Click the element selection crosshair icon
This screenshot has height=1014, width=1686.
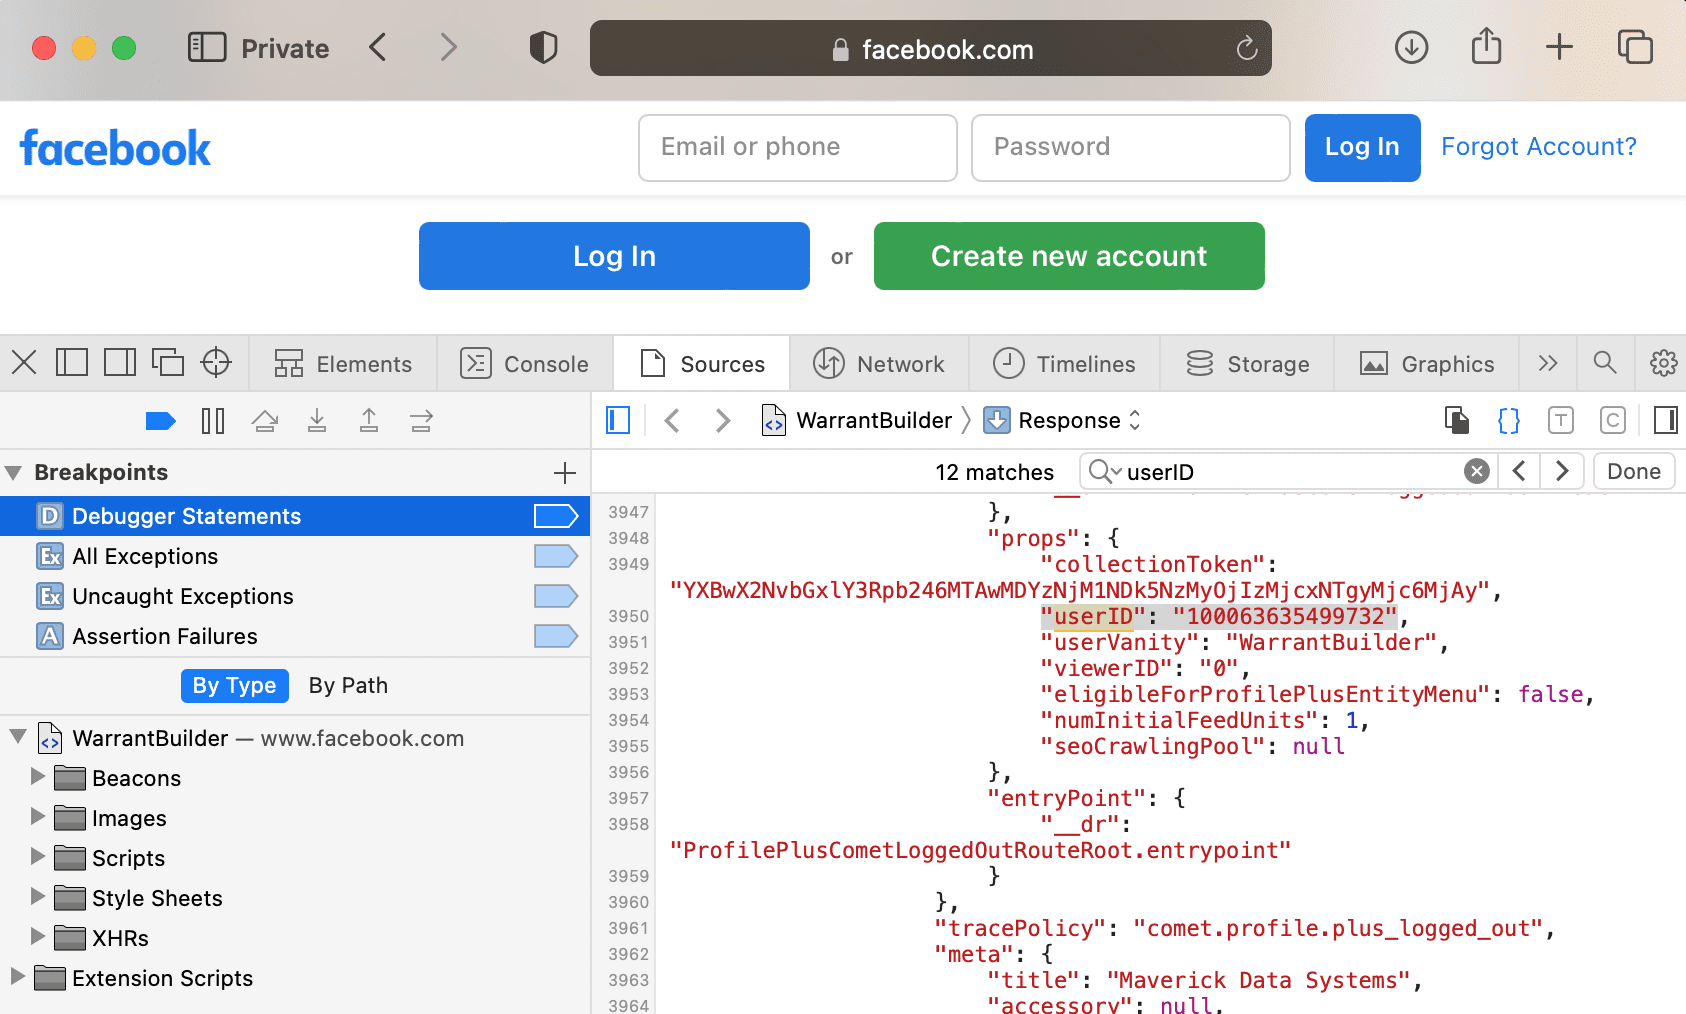click(x=216, y=363)
